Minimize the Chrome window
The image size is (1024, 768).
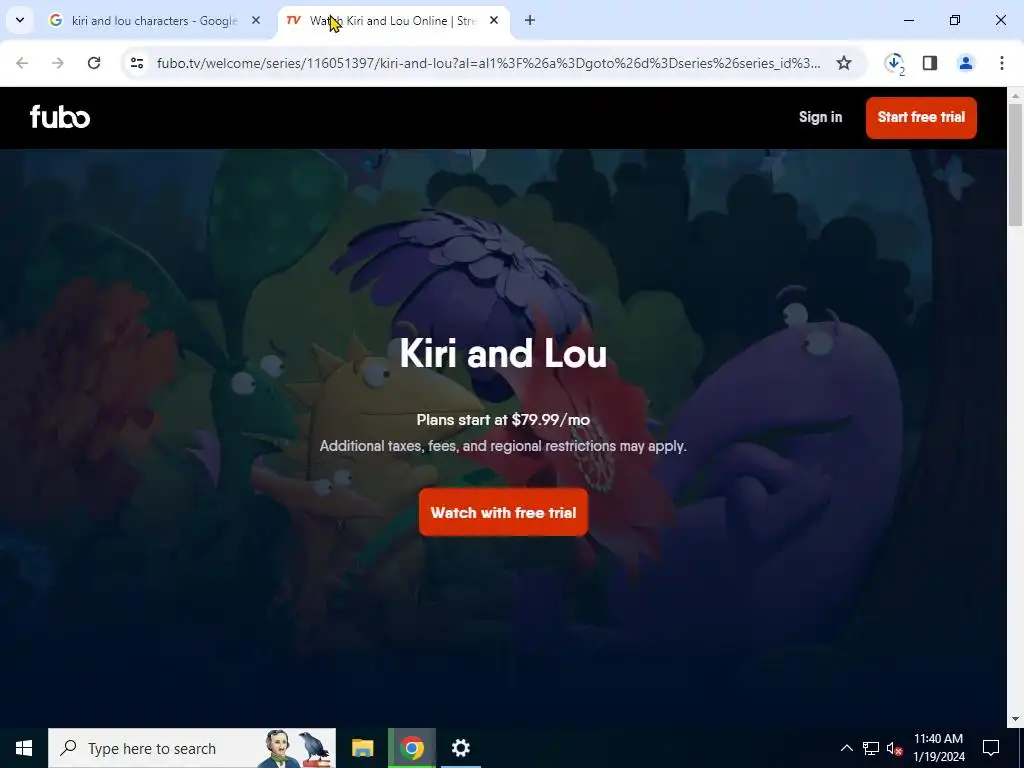coord(908,21)
